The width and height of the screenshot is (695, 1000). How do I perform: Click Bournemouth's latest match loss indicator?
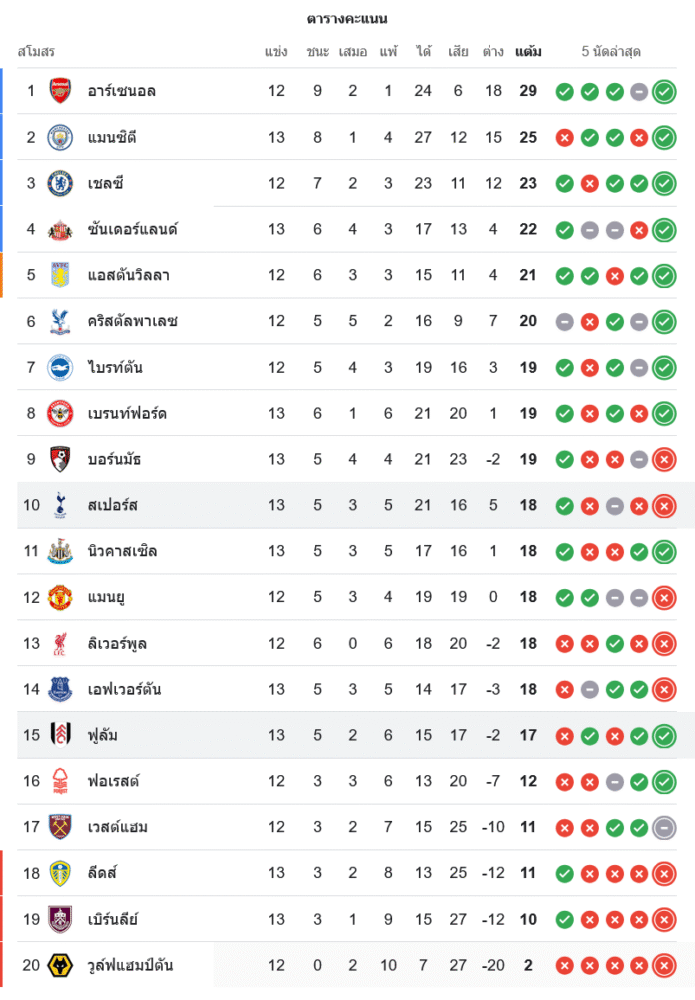pos(664,459)
